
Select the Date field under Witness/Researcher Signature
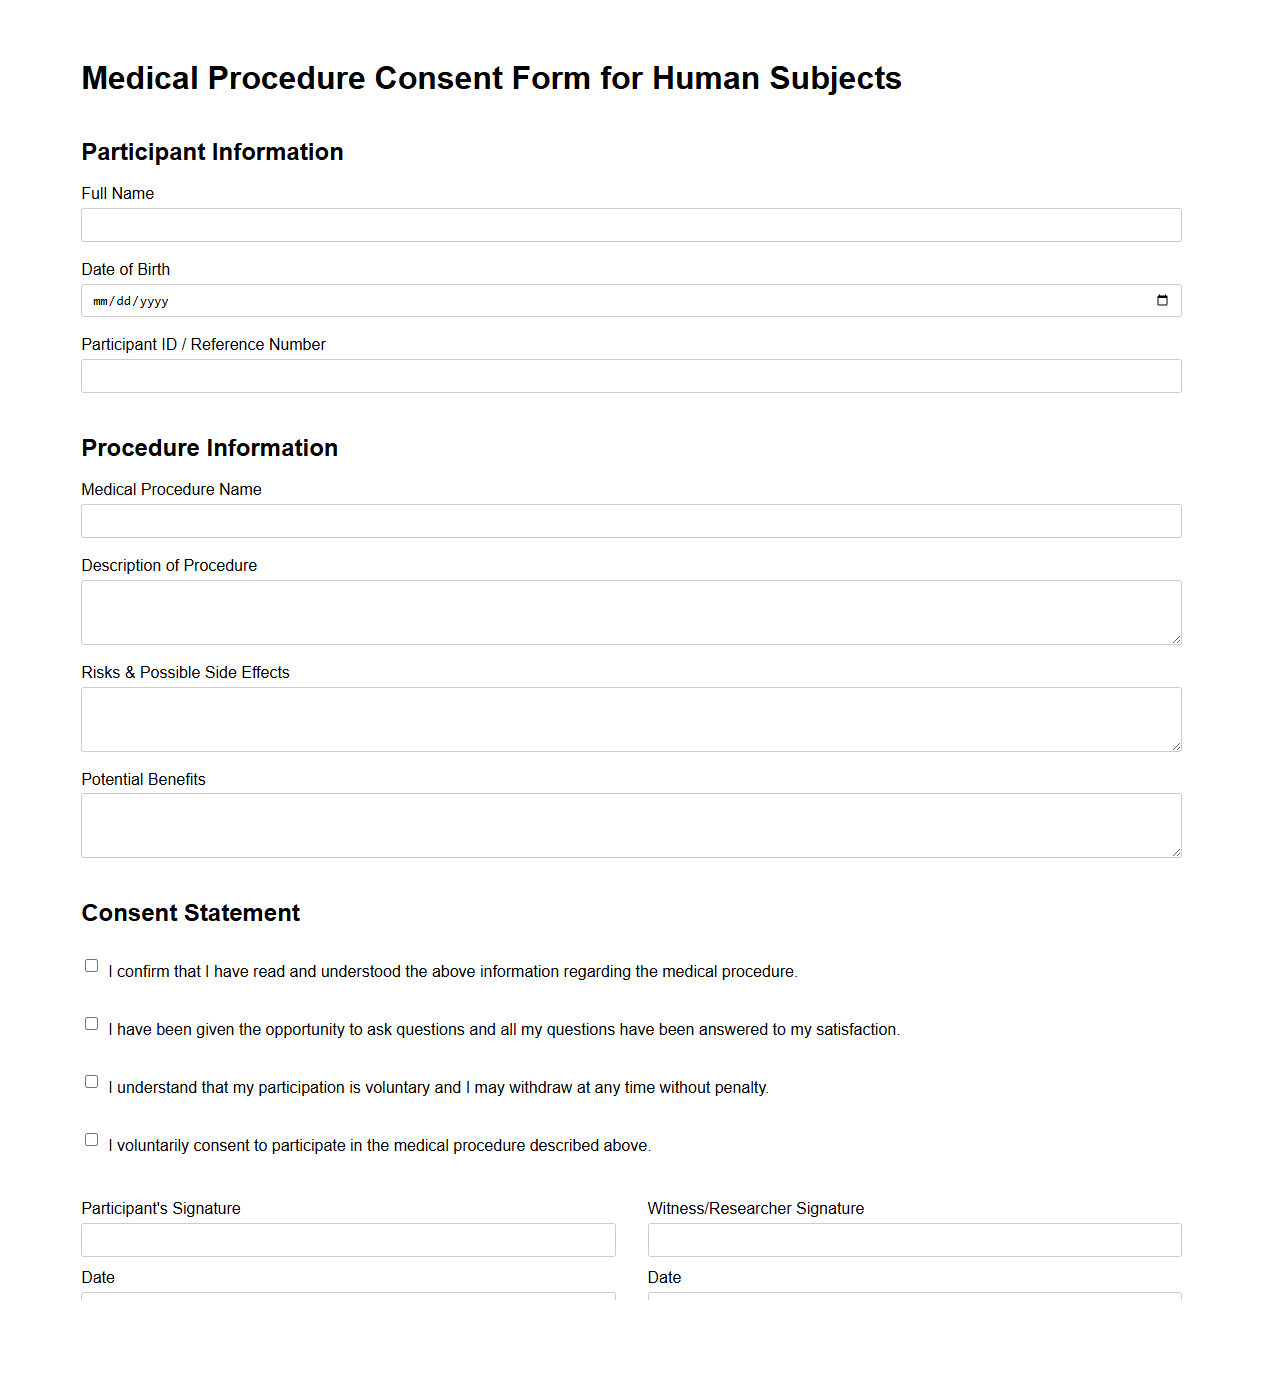(914, 1300)
